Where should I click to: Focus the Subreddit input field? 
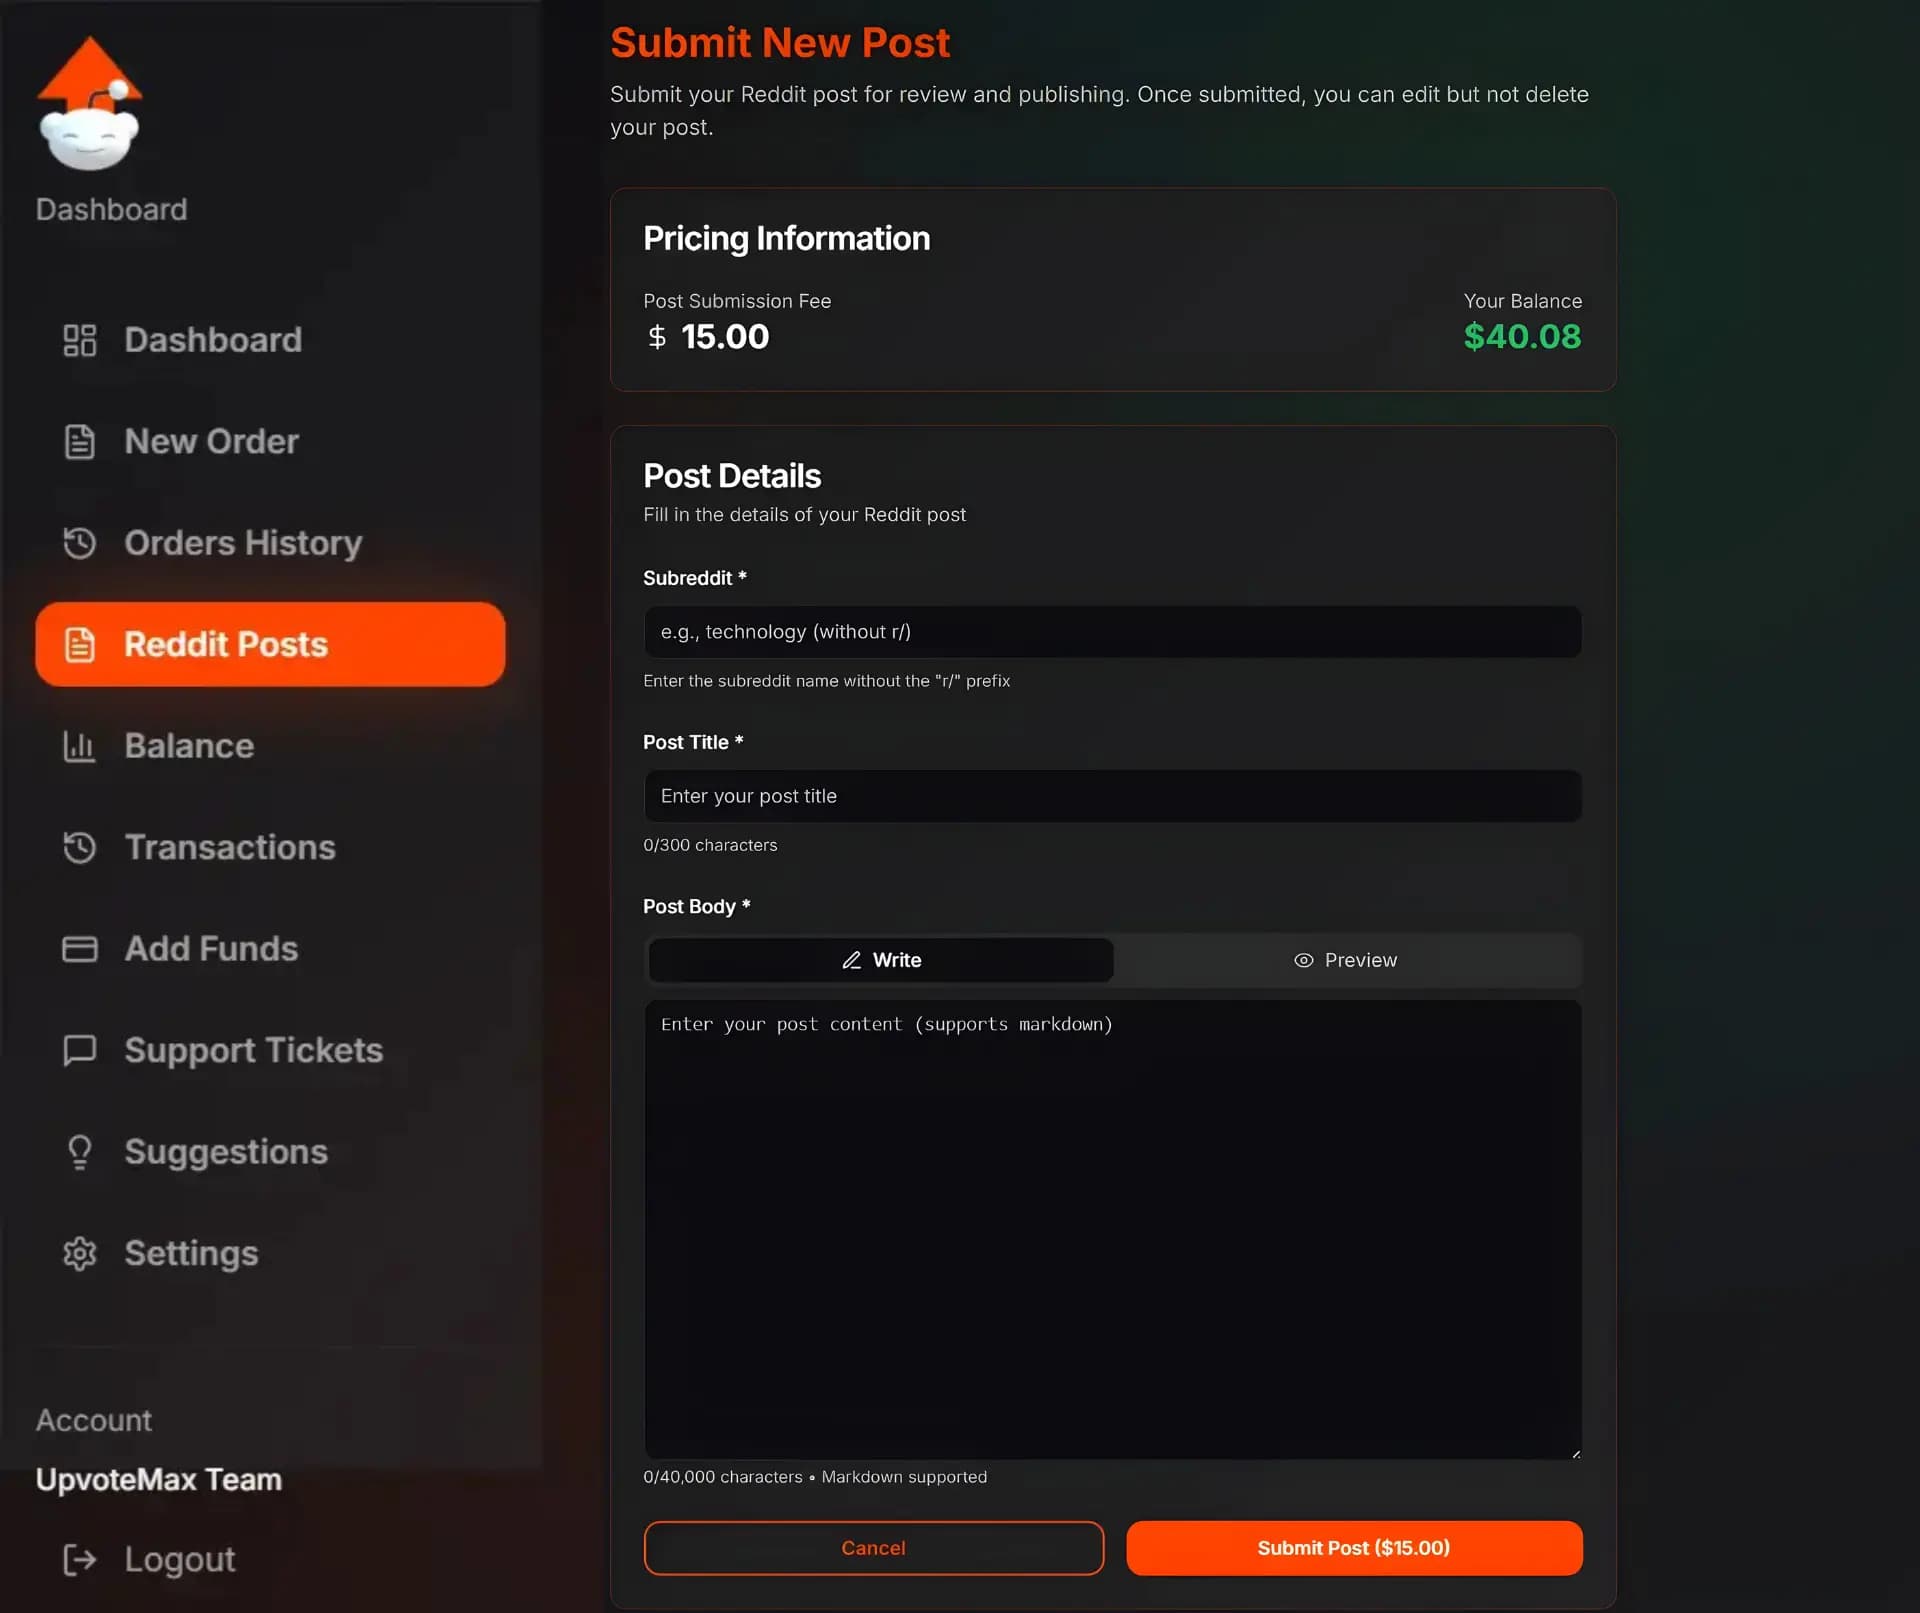(x=1113, y=632)
